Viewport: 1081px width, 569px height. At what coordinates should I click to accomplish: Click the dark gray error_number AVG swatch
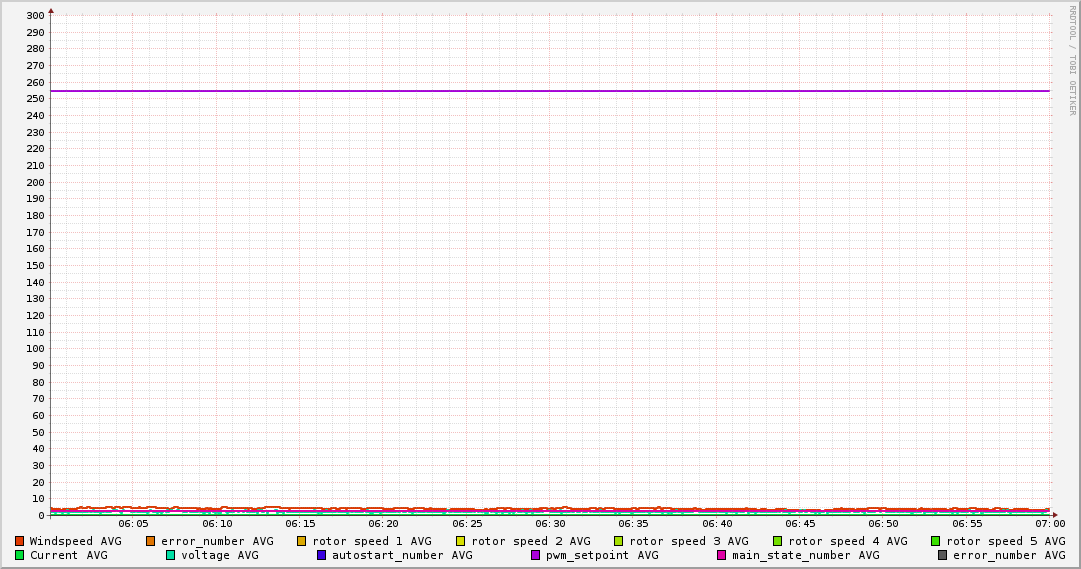click(942, 555)
